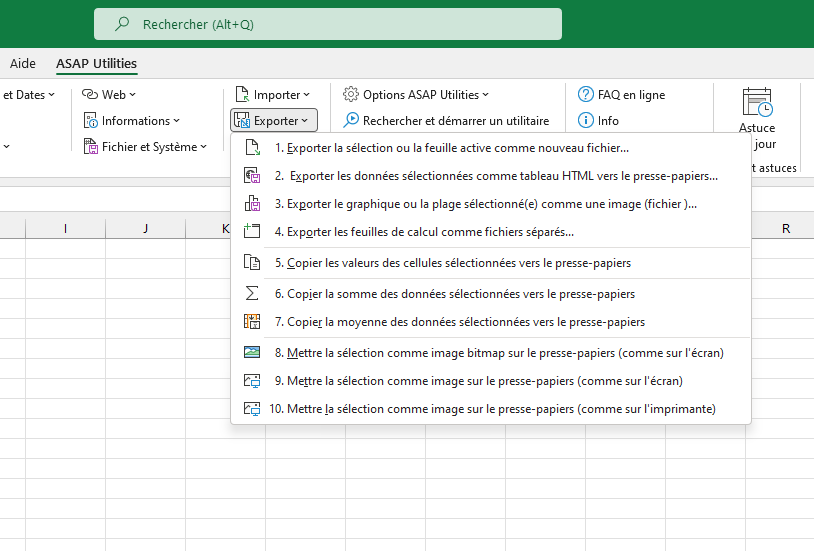Select column R header

[786, 229]
